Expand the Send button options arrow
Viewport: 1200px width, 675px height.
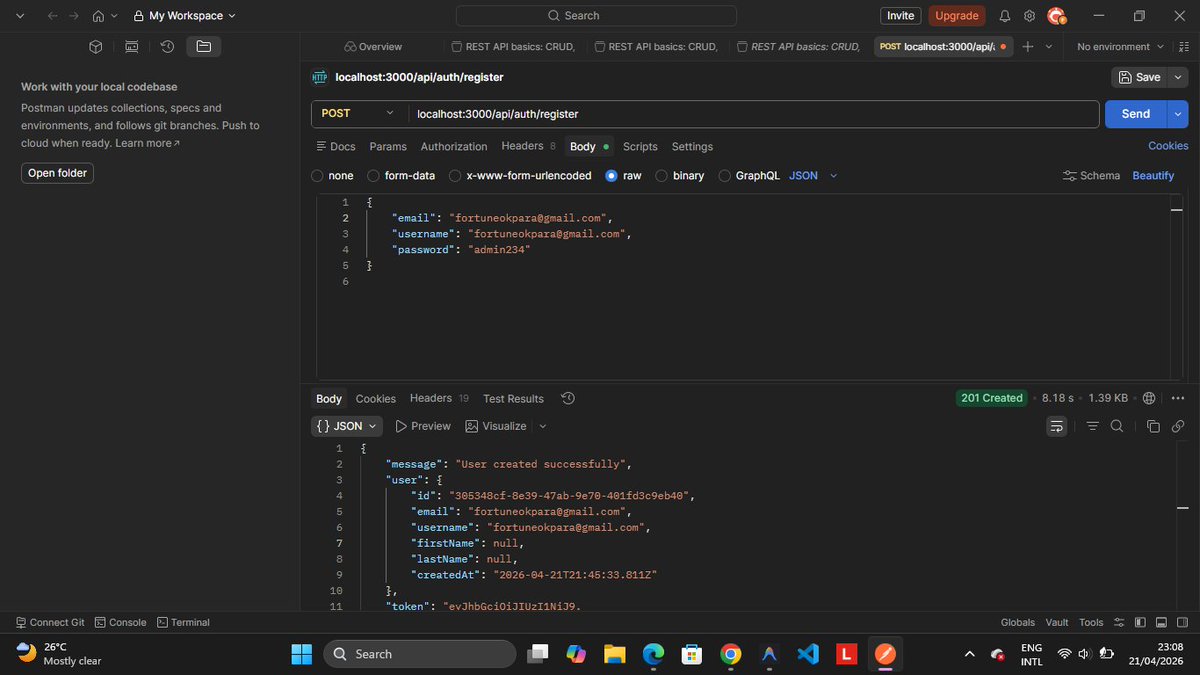1177,114
